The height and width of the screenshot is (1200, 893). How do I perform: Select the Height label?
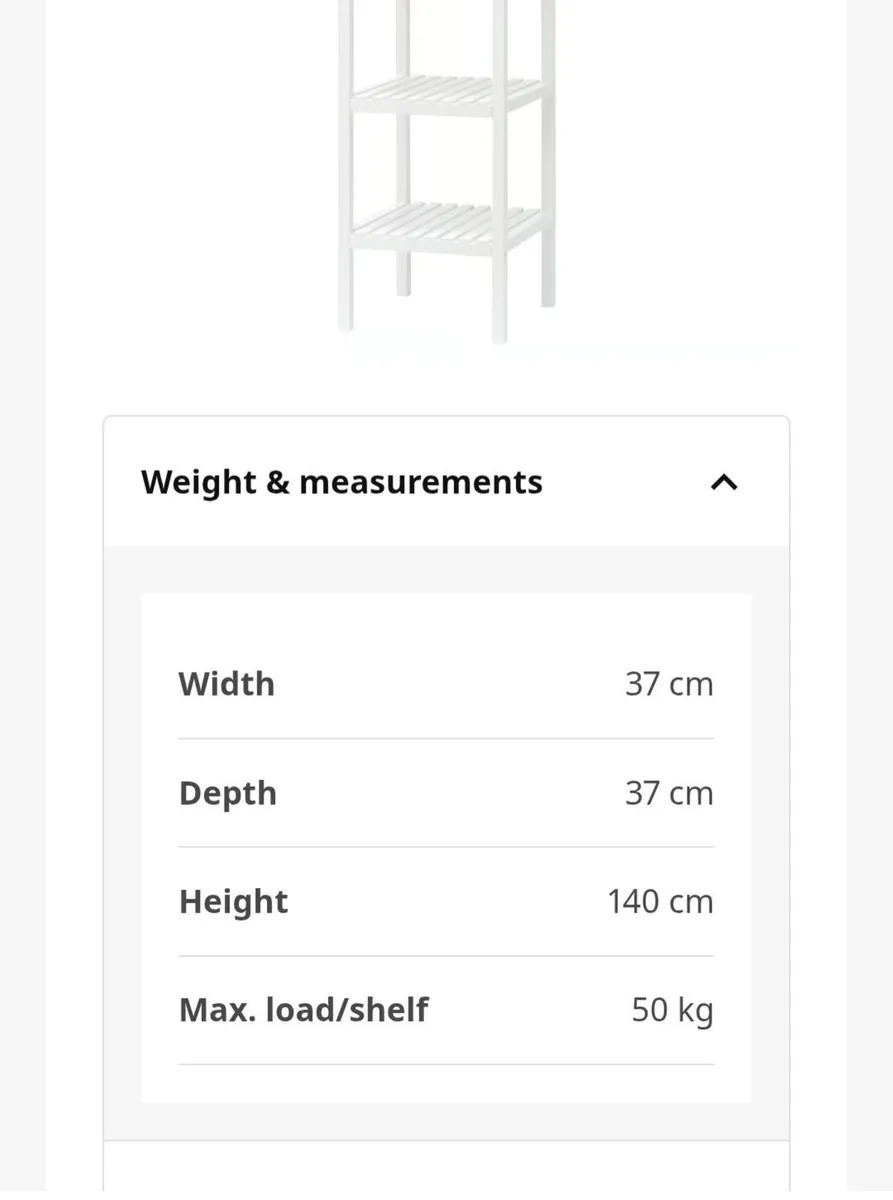[x=233, y=902]
